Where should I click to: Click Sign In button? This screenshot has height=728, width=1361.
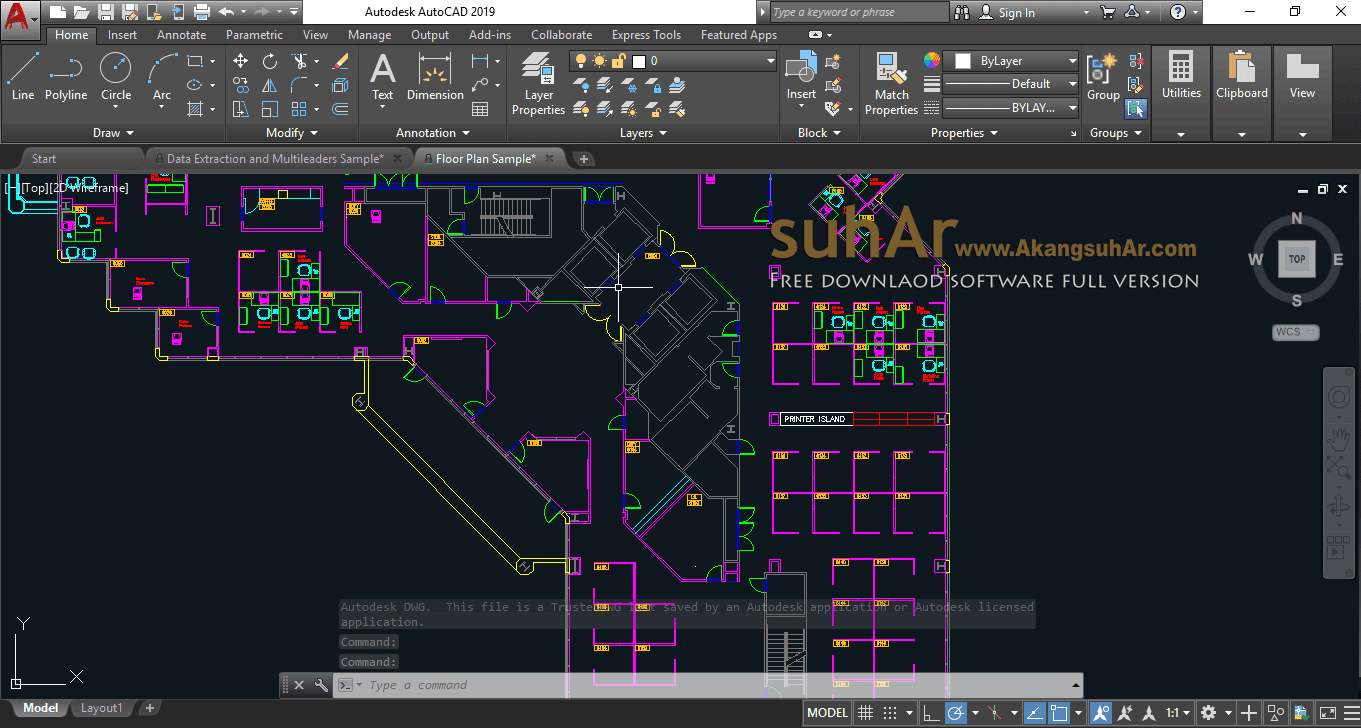[x=1006, y=13]
